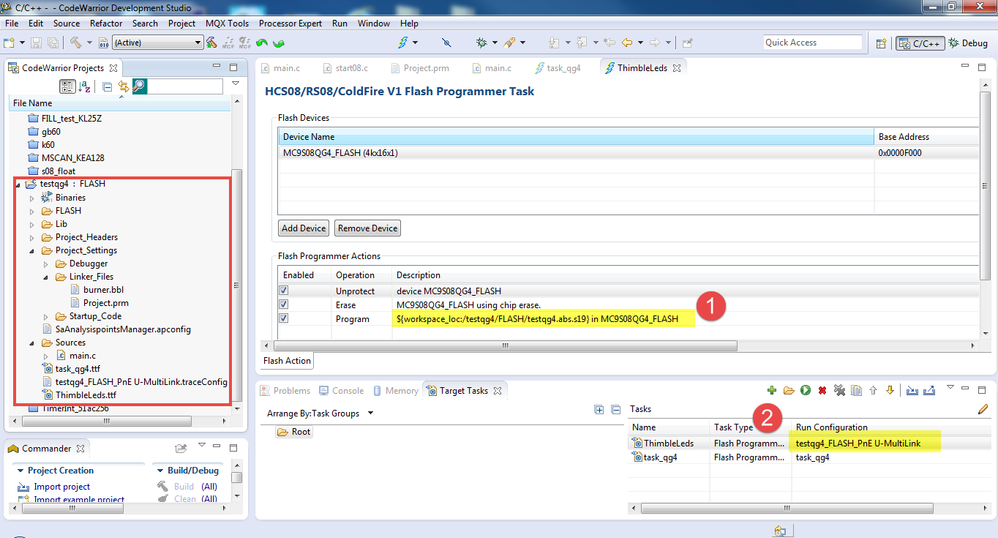Open the Refactor menu
The height and width of the screenshot is (538, 998).
point(106,24)
